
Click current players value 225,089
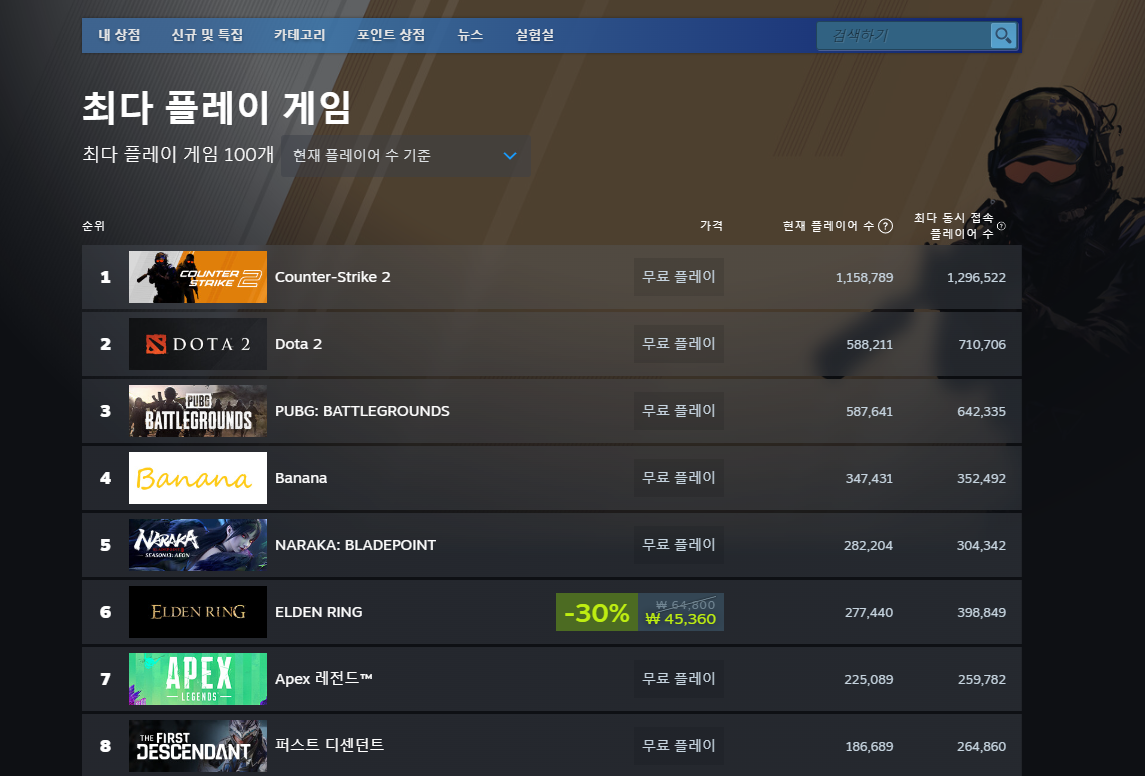click(868, 680)
